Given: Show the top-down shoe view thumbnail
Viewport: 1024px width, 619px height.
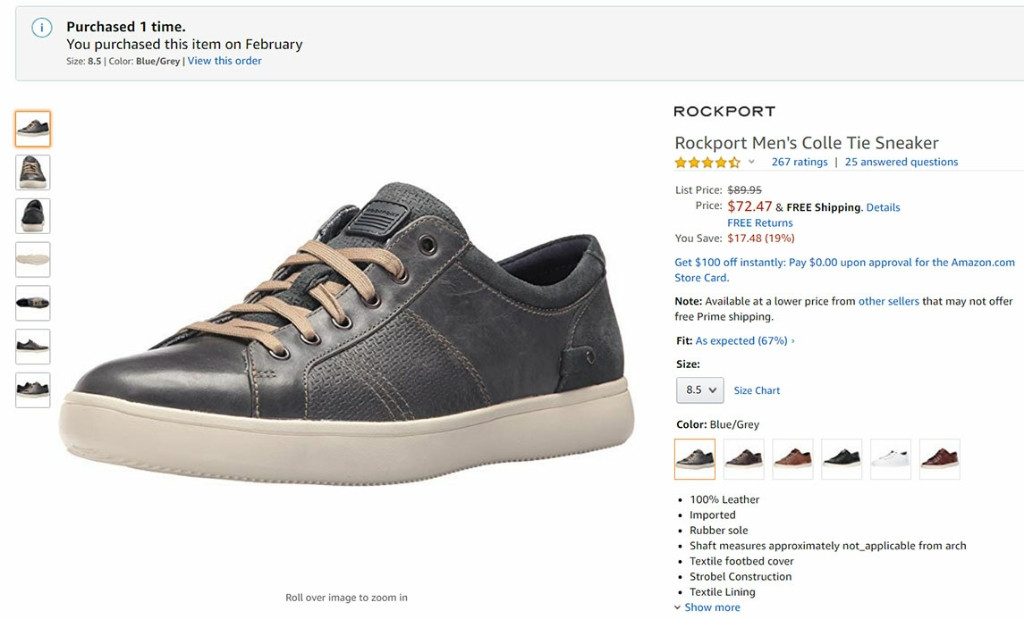Looking at the screenshot, I should point(33,302).
